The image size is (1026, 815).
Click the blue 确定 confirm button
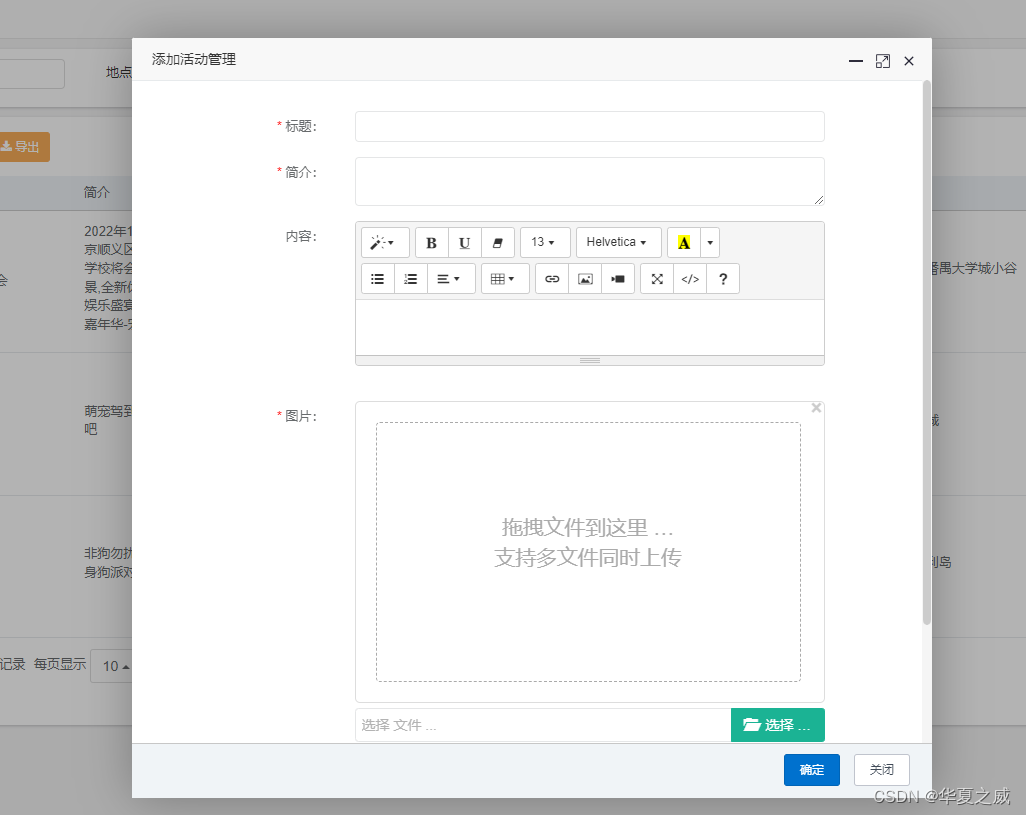pyautogui.click(x=811, y=770)
